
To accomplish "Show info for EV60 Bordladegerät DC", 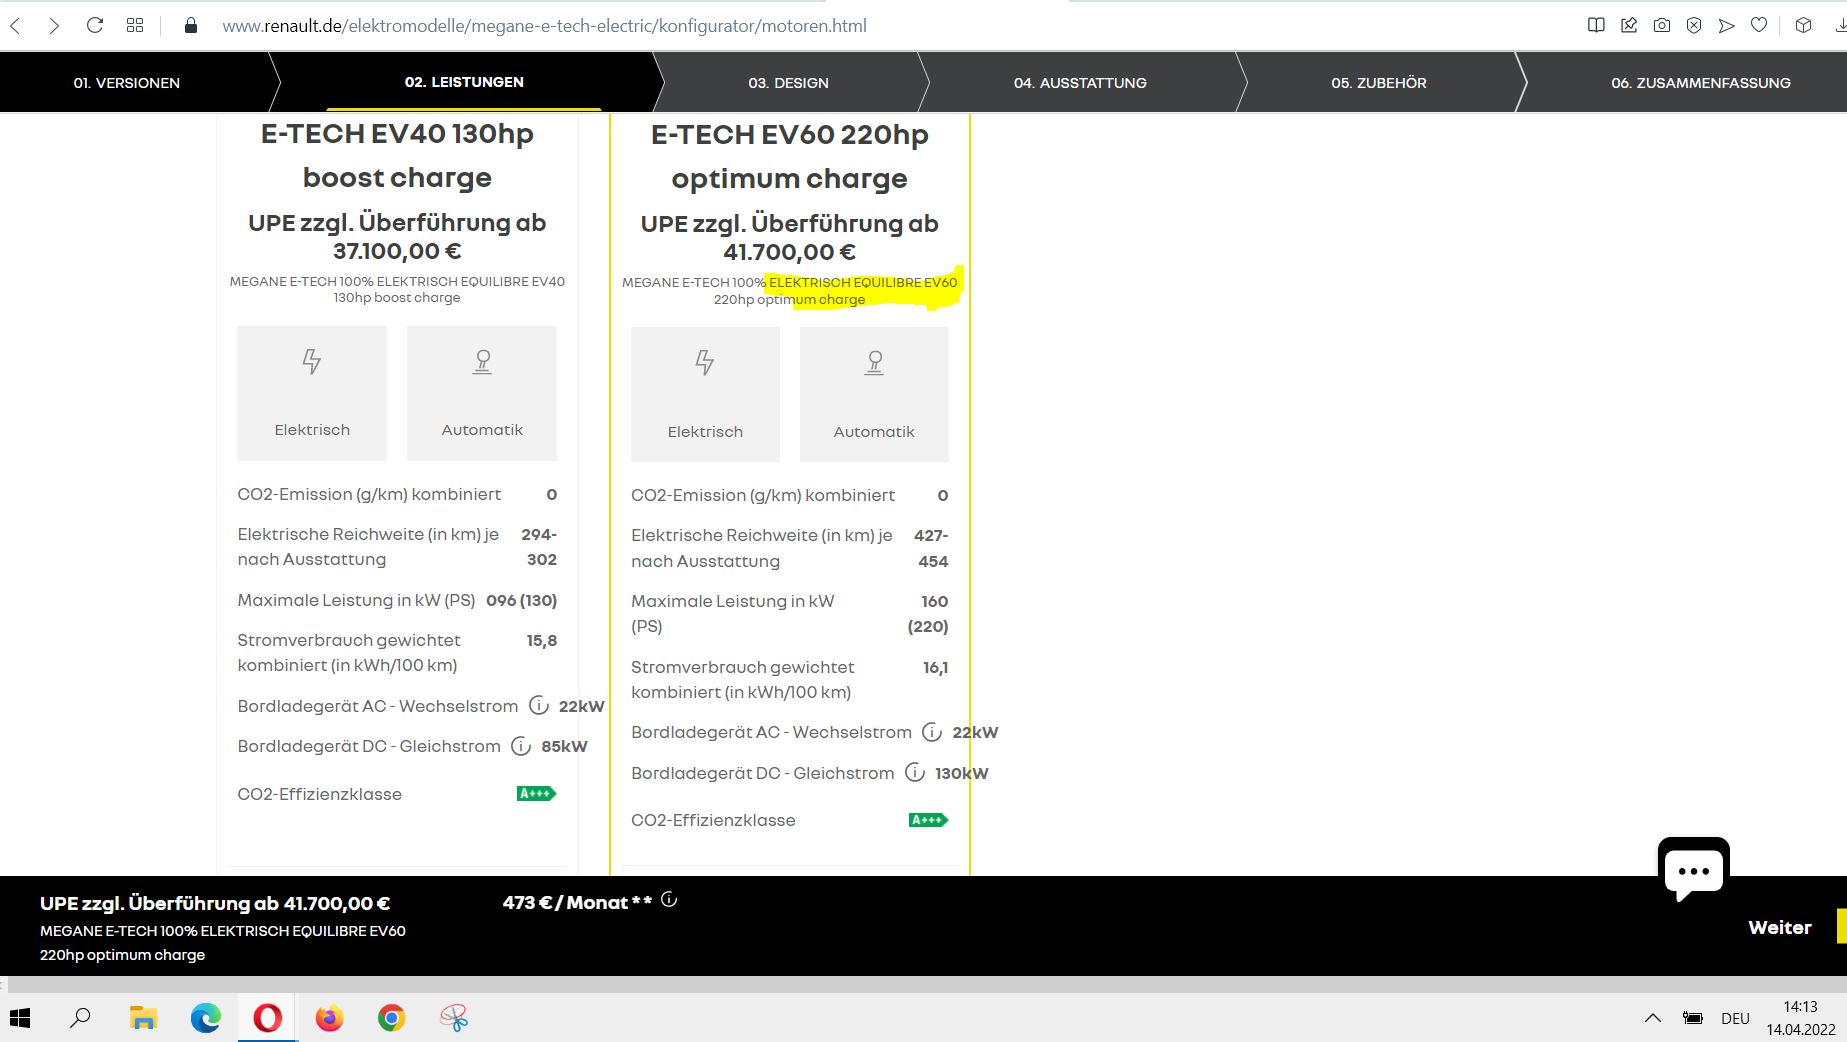I will (915, 772).
